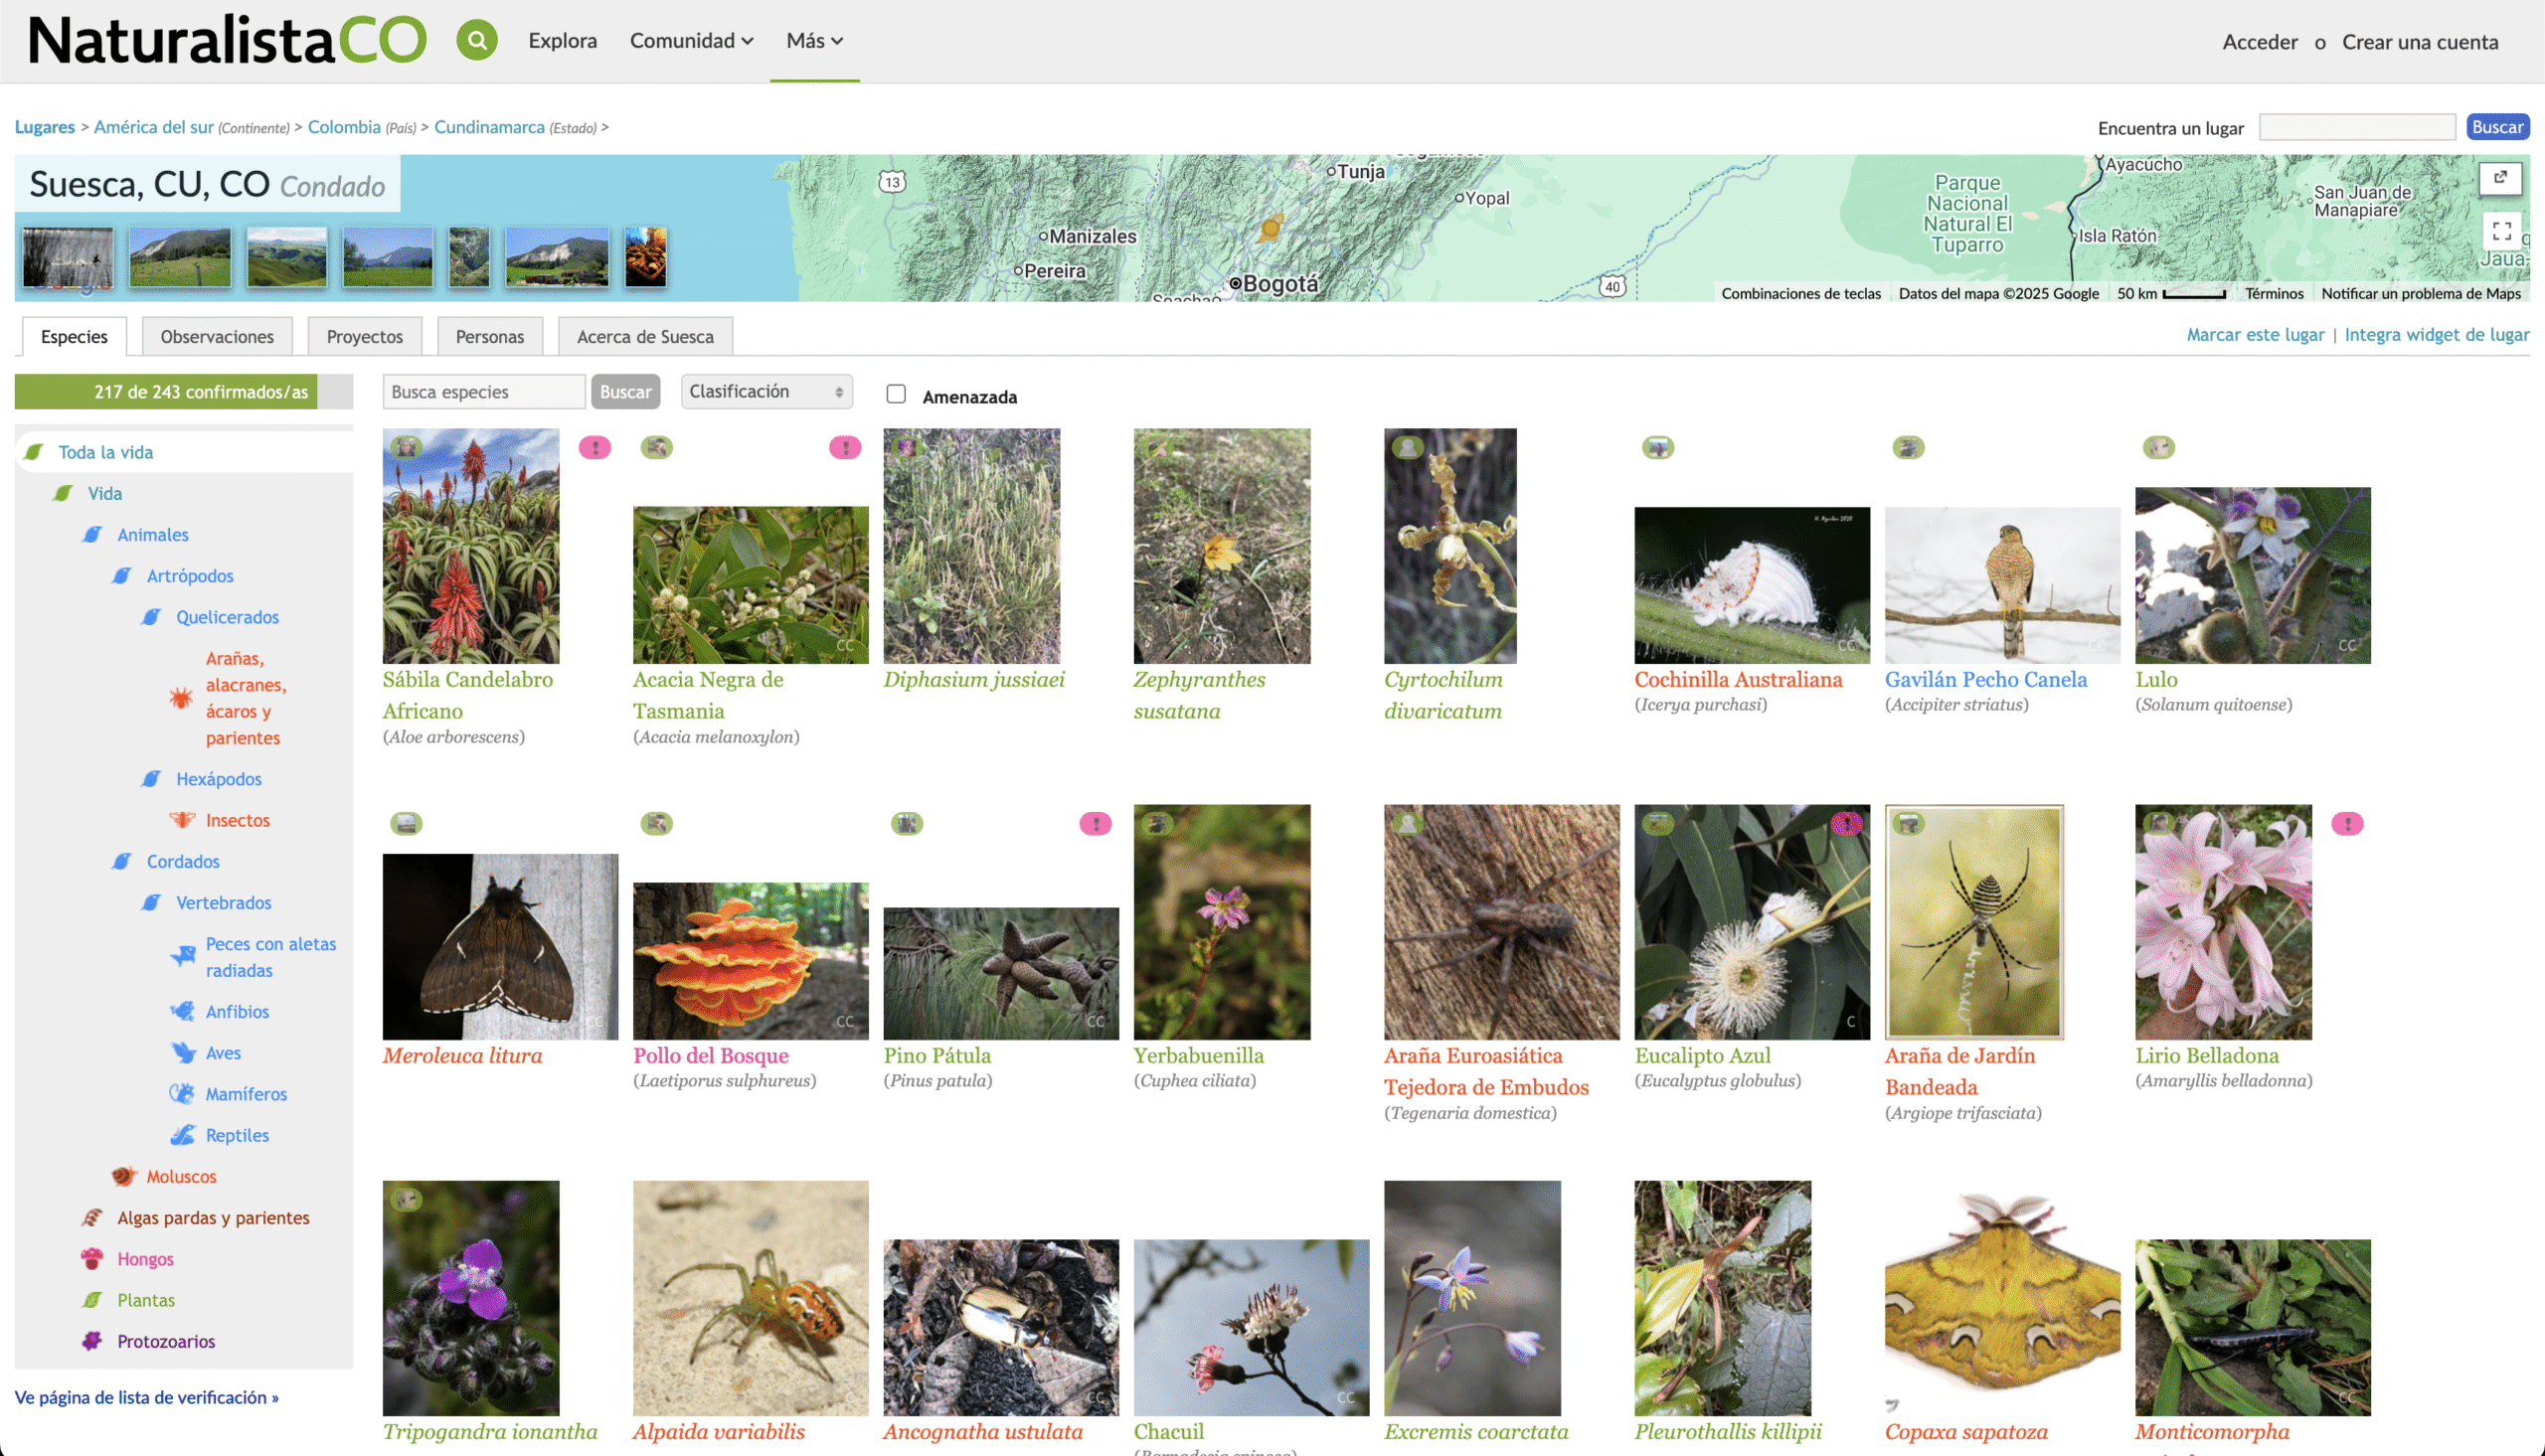Click the bird icon next to Aves
This screenshot has width=2545, height=1456.
[x=183, y=1053]
